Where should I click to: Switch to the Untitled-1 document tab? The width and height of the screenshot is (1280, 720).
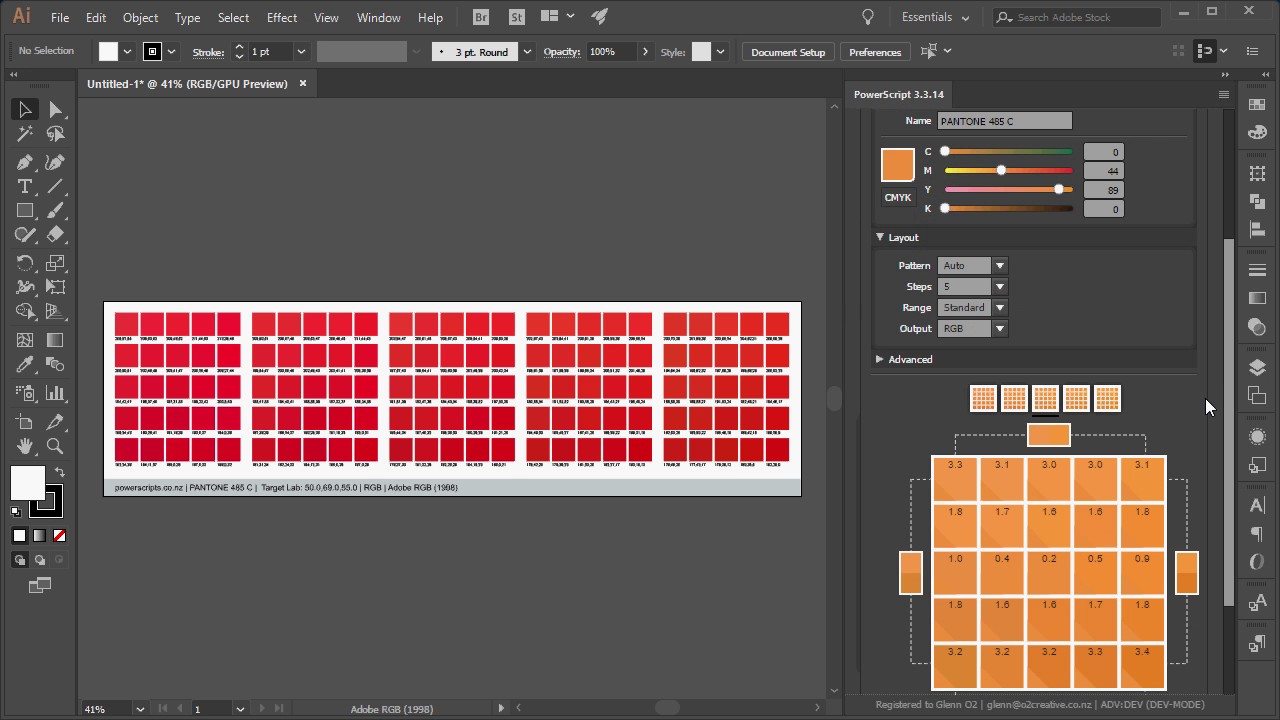(x=187, y=84)
